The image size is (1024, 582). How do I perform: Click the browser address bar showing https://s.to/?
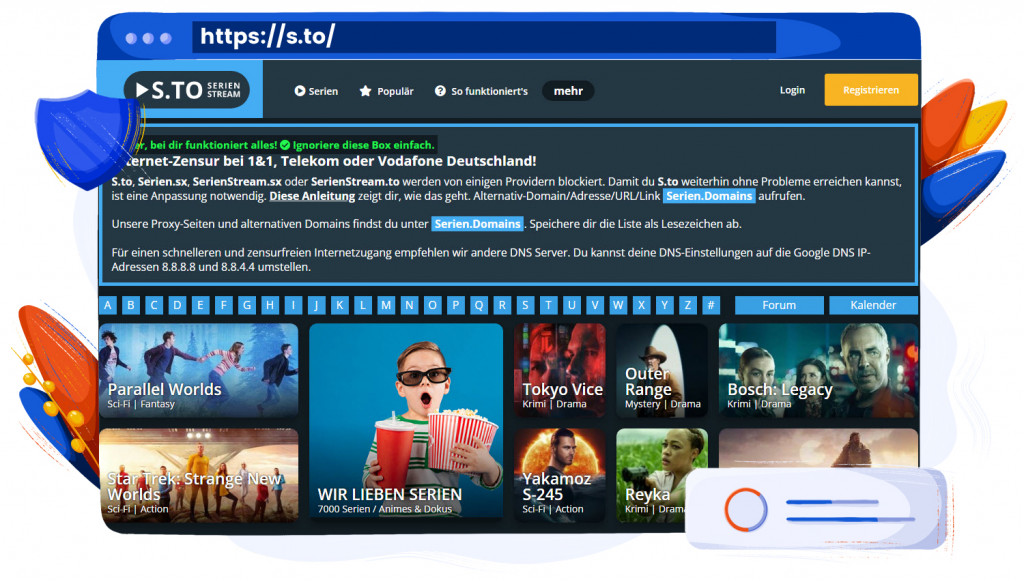(484, 37)
